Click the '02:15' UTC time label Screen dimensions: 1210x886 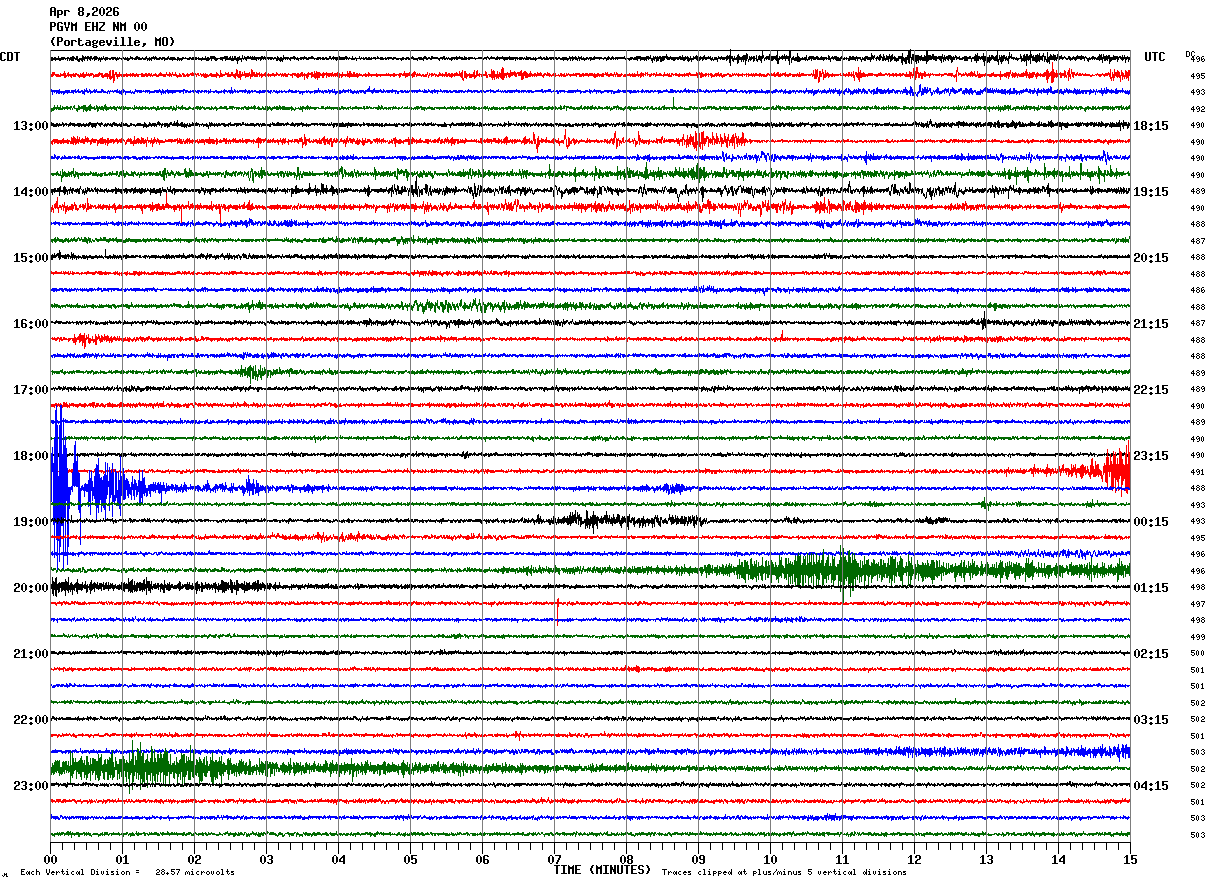point(1151,654)
